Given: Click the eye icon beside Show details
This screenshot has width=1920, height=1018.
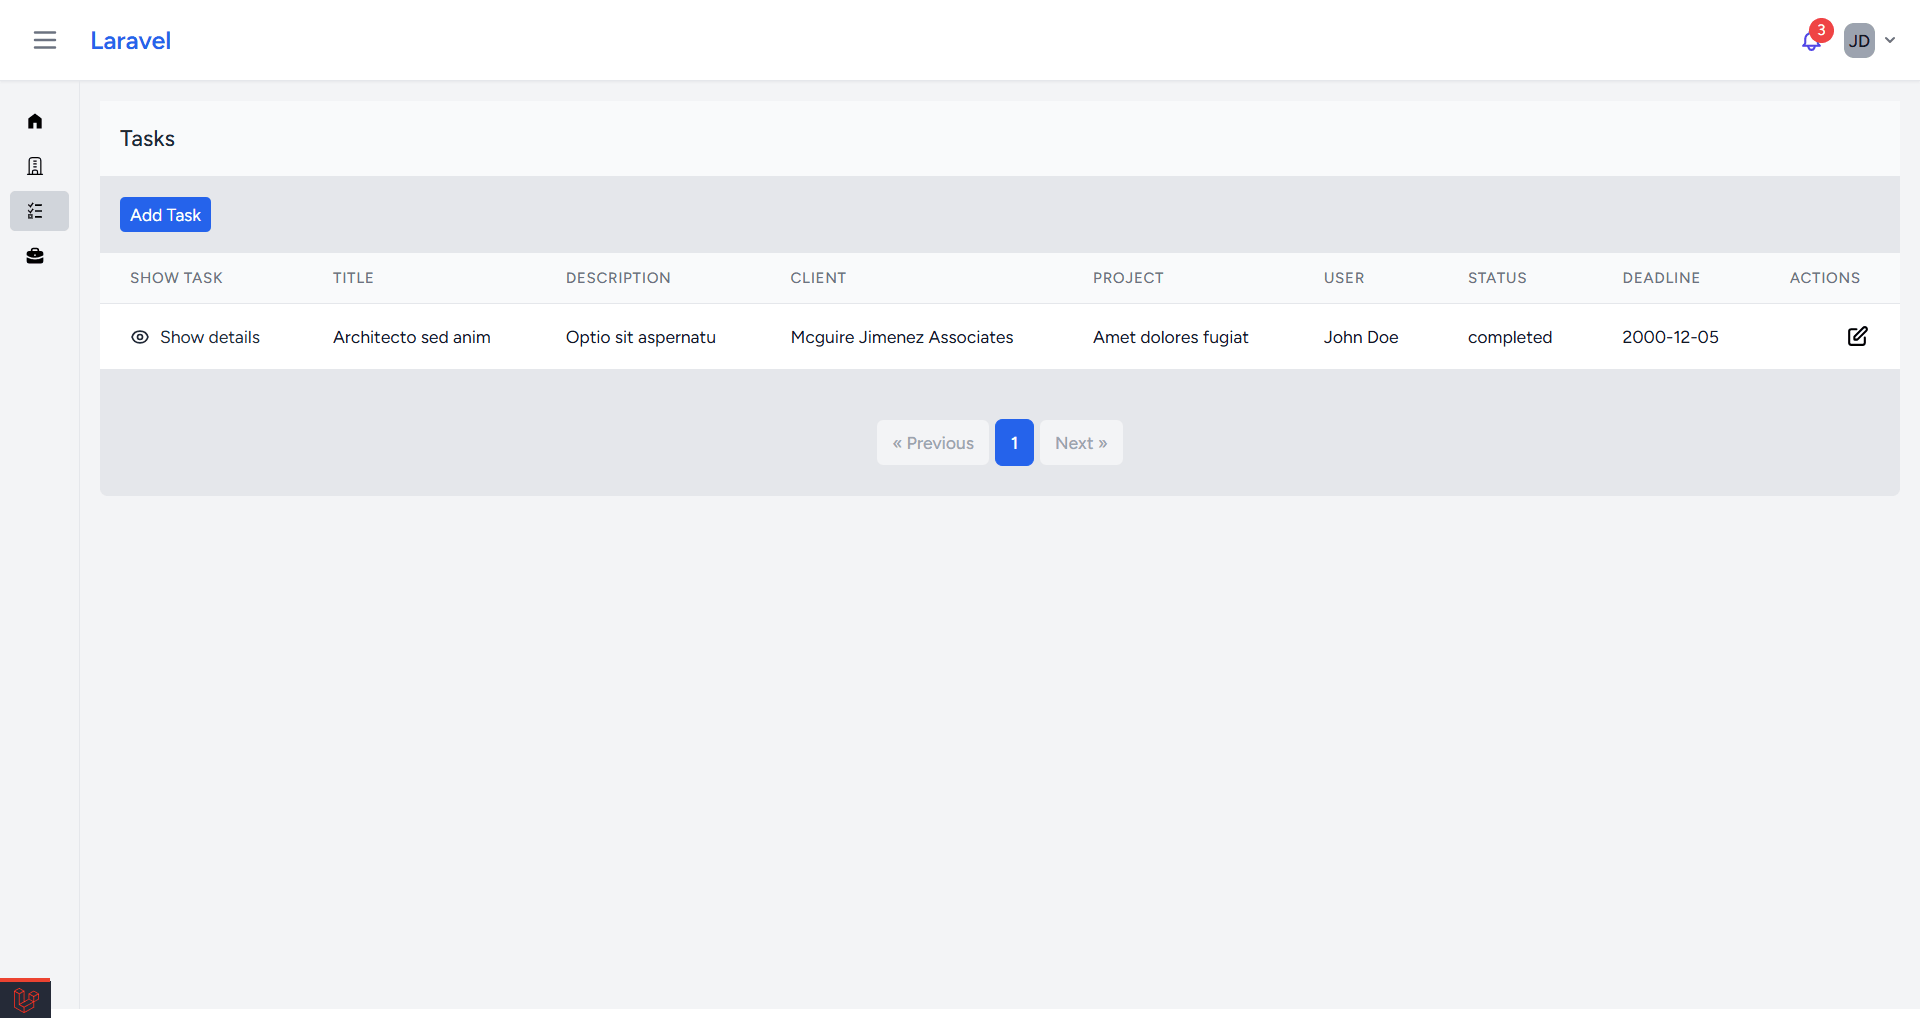Looking at the screenshot, I should click(140, 338).
